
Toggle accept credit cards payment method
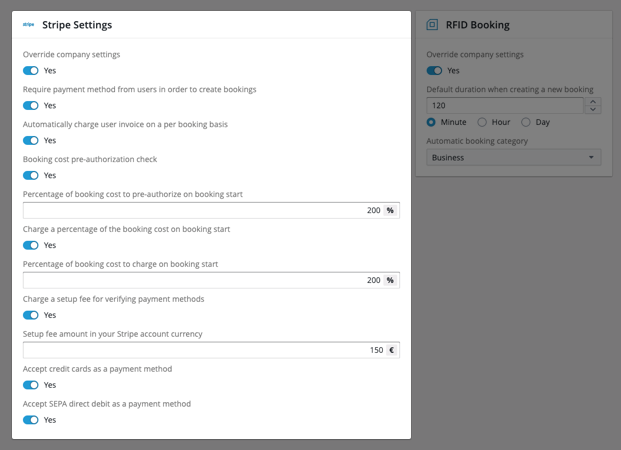[x=31, y=385]
